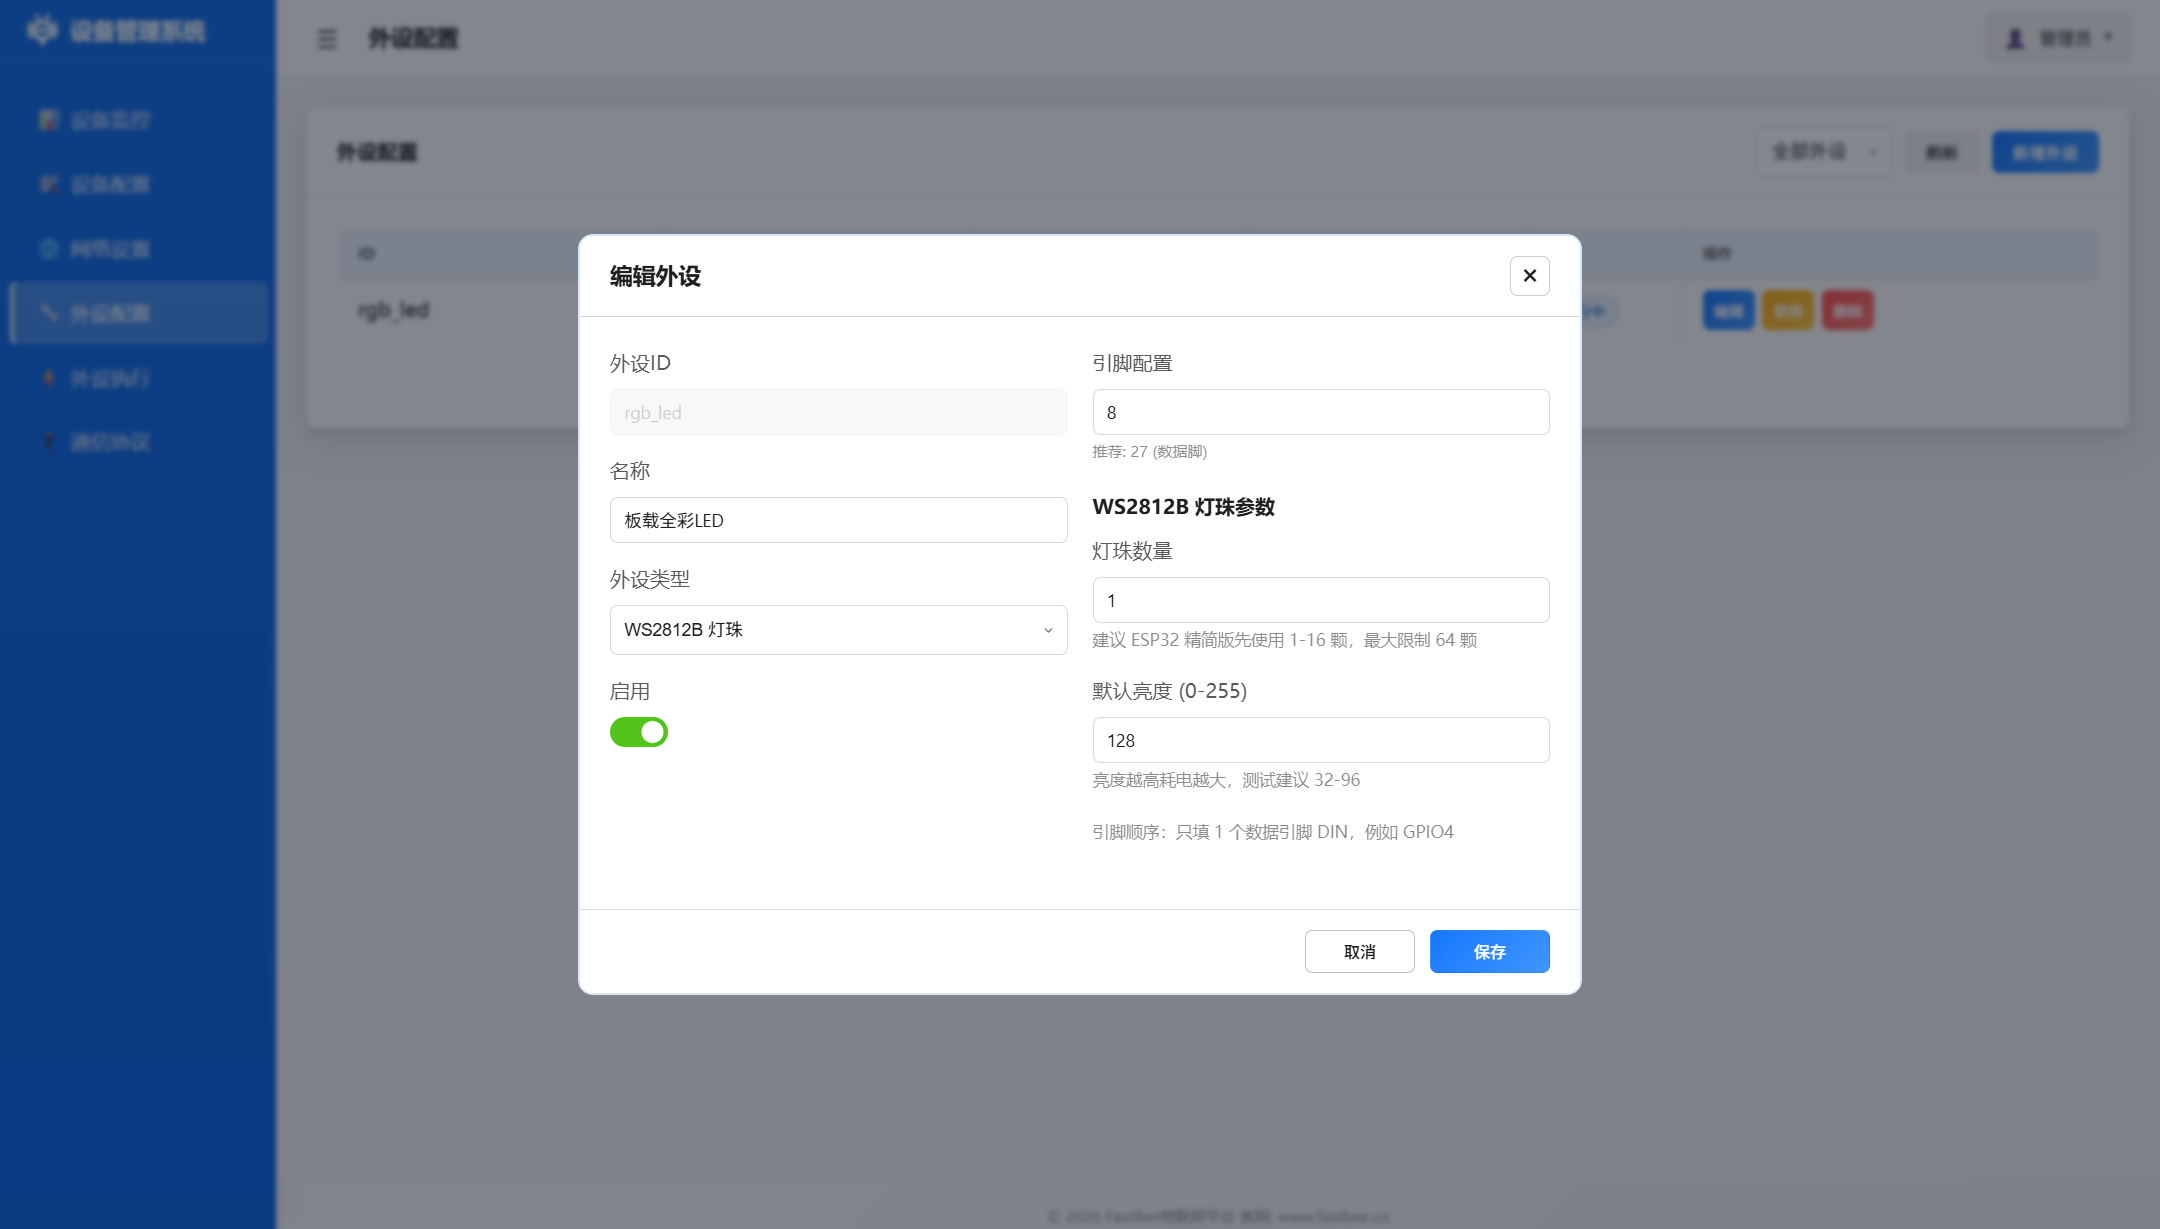Click the yellow action button in rgb_led row
This screenshot has width=2160, height=1229.
coord(1787,311)
